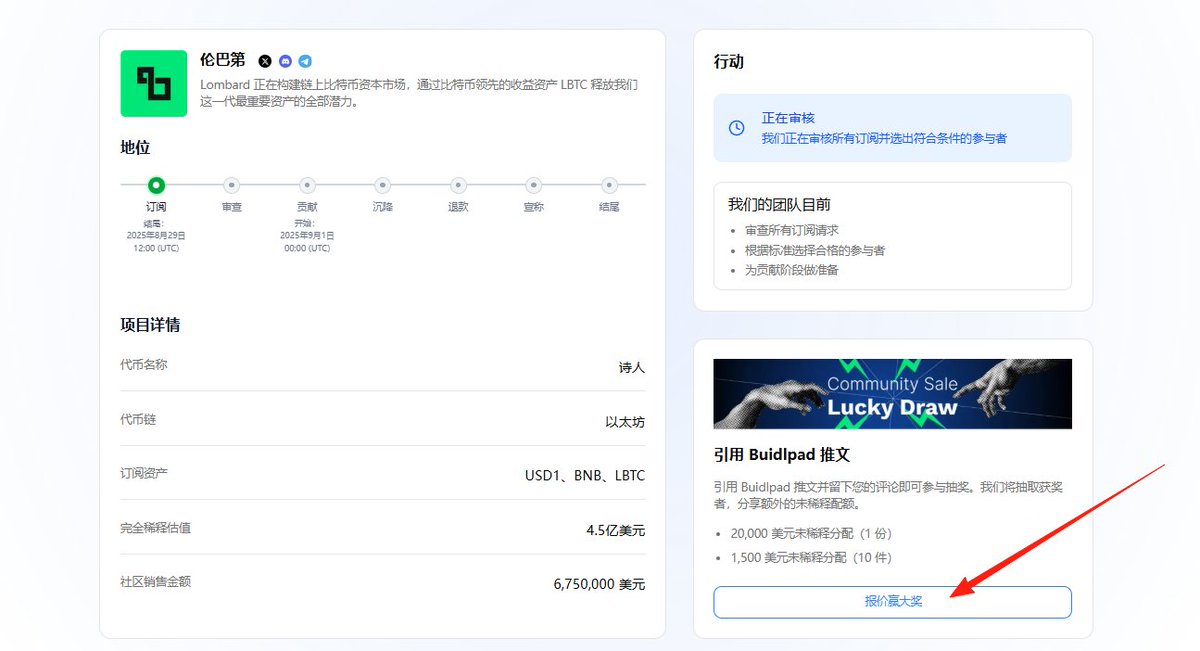Screen dimensions: 1200x651
Task: Click the 地位 section heading
Action: [135, 147]
